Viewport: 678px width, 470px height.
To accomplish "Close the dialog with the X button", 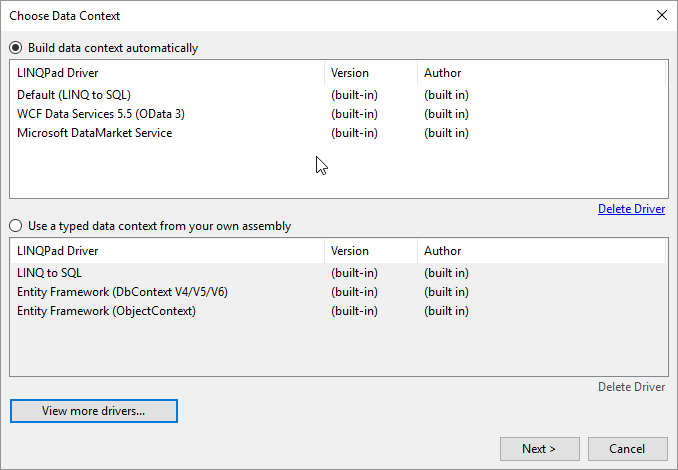I will click(661, 15).
